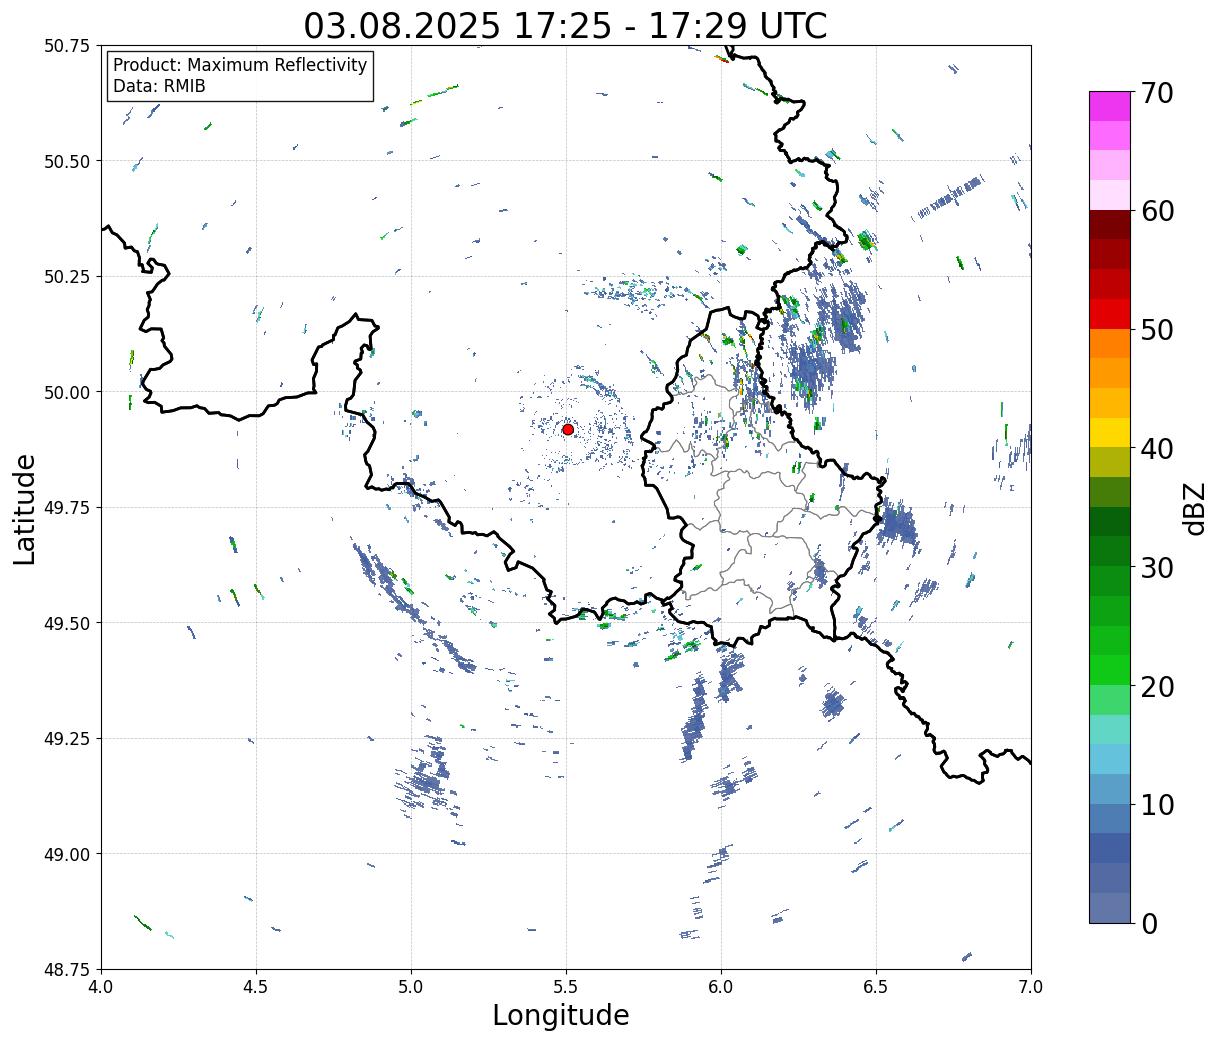This screenshot has height=1040, width=1219.
Task: Click the light cyan colorbar swatch between 10 and 20
Action: pyautogui.click(x=1110, y=729)
